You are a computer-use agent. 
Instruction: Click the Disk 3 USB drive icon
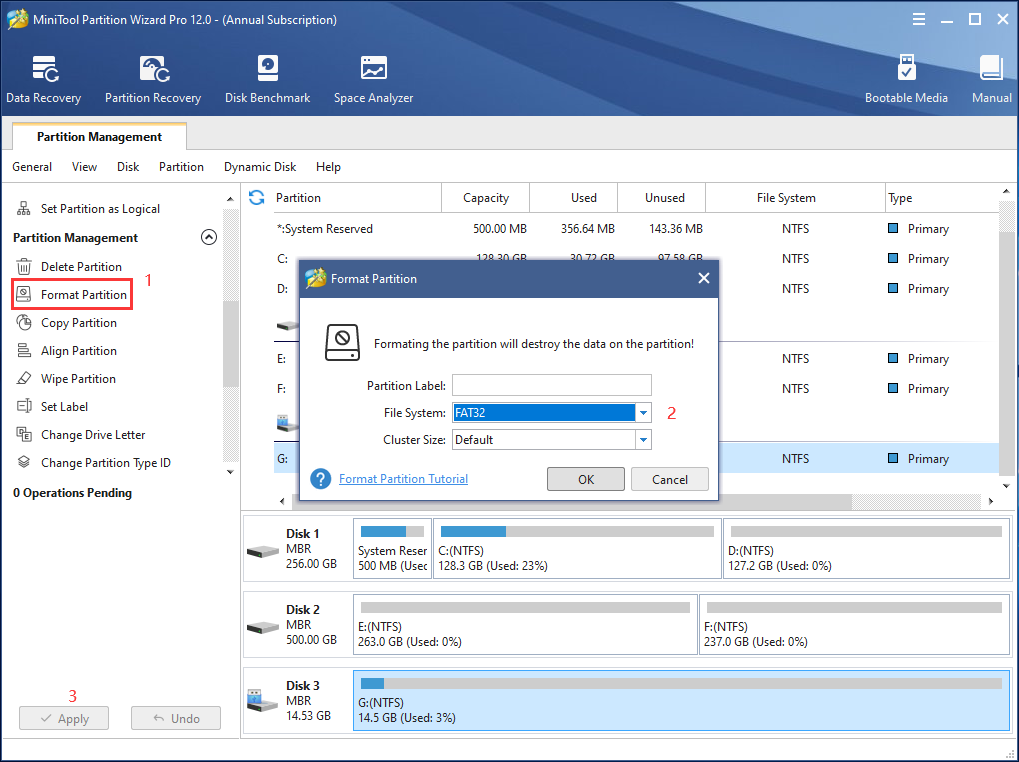(x=263, y=701)
